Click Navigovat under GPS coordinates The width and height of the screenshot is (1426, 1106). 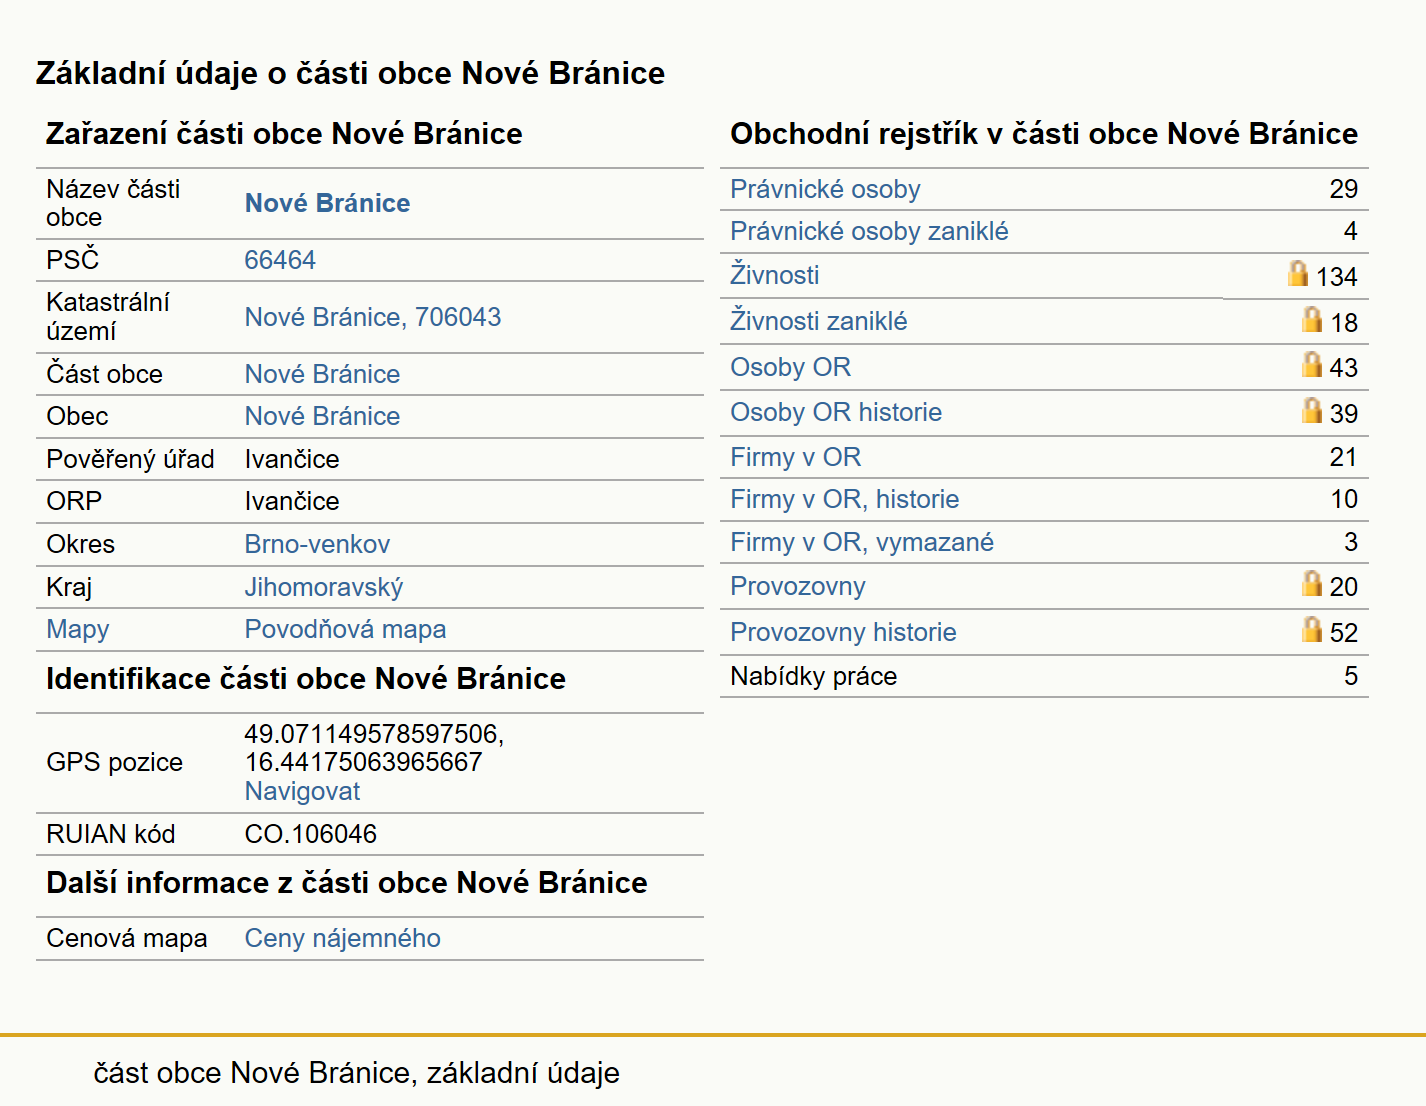click(302, 791)
